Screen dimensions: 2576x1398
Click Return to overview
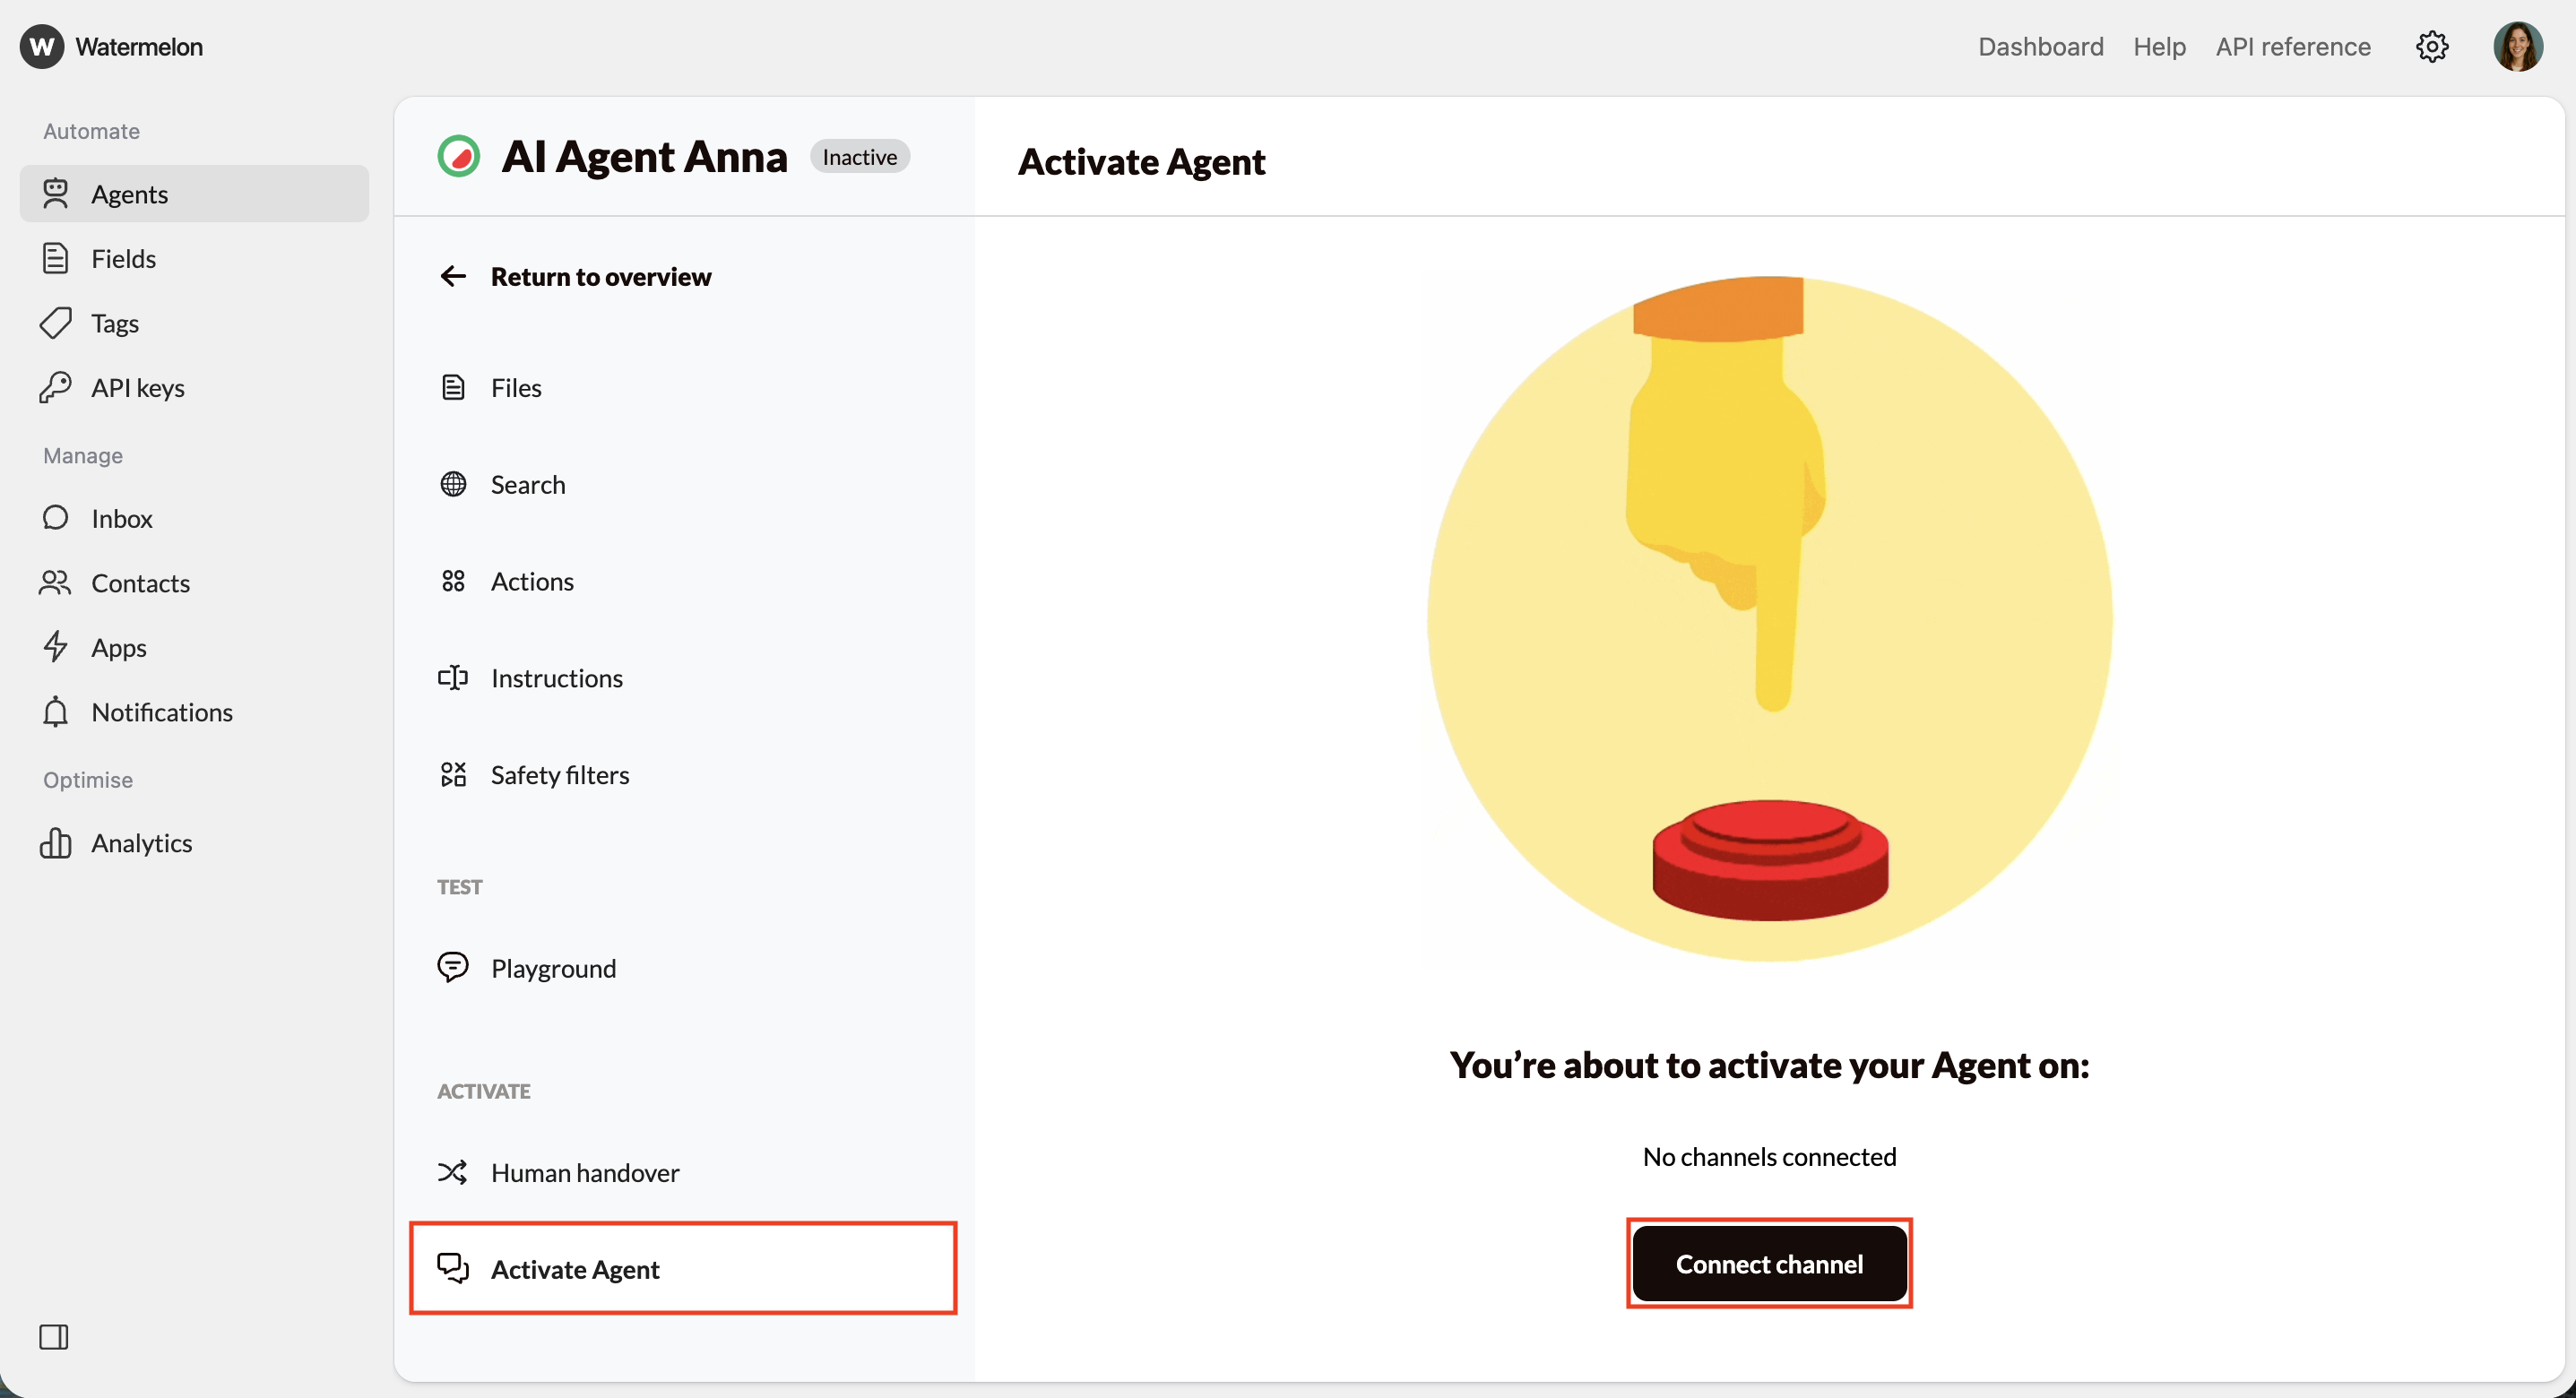point(576,276)
